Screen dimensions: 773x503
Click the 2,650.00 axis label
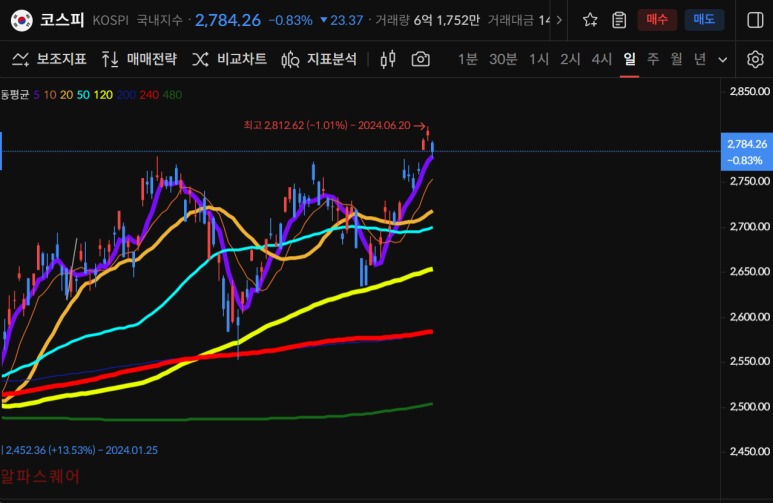[750, 271]
